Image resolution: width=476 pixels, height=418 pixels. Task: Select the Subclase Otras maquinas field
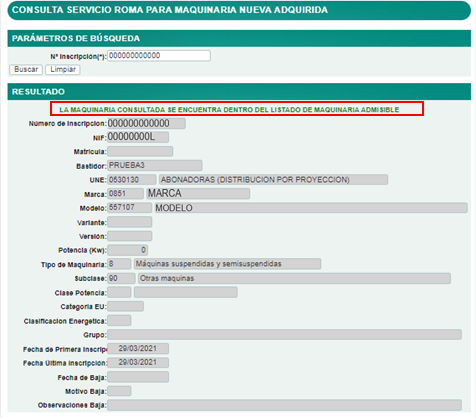click(294, 278)
